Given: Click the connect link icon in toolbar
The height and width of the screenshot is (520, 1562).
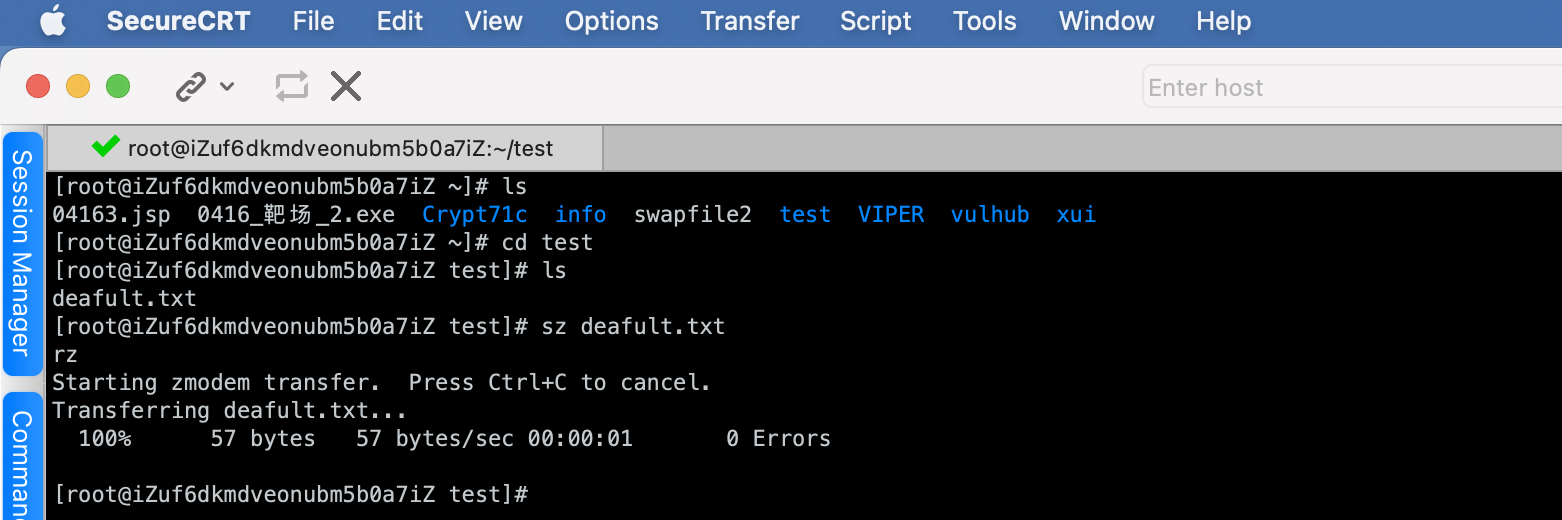Looking at the screenshot, I should (x=190, y=87).
